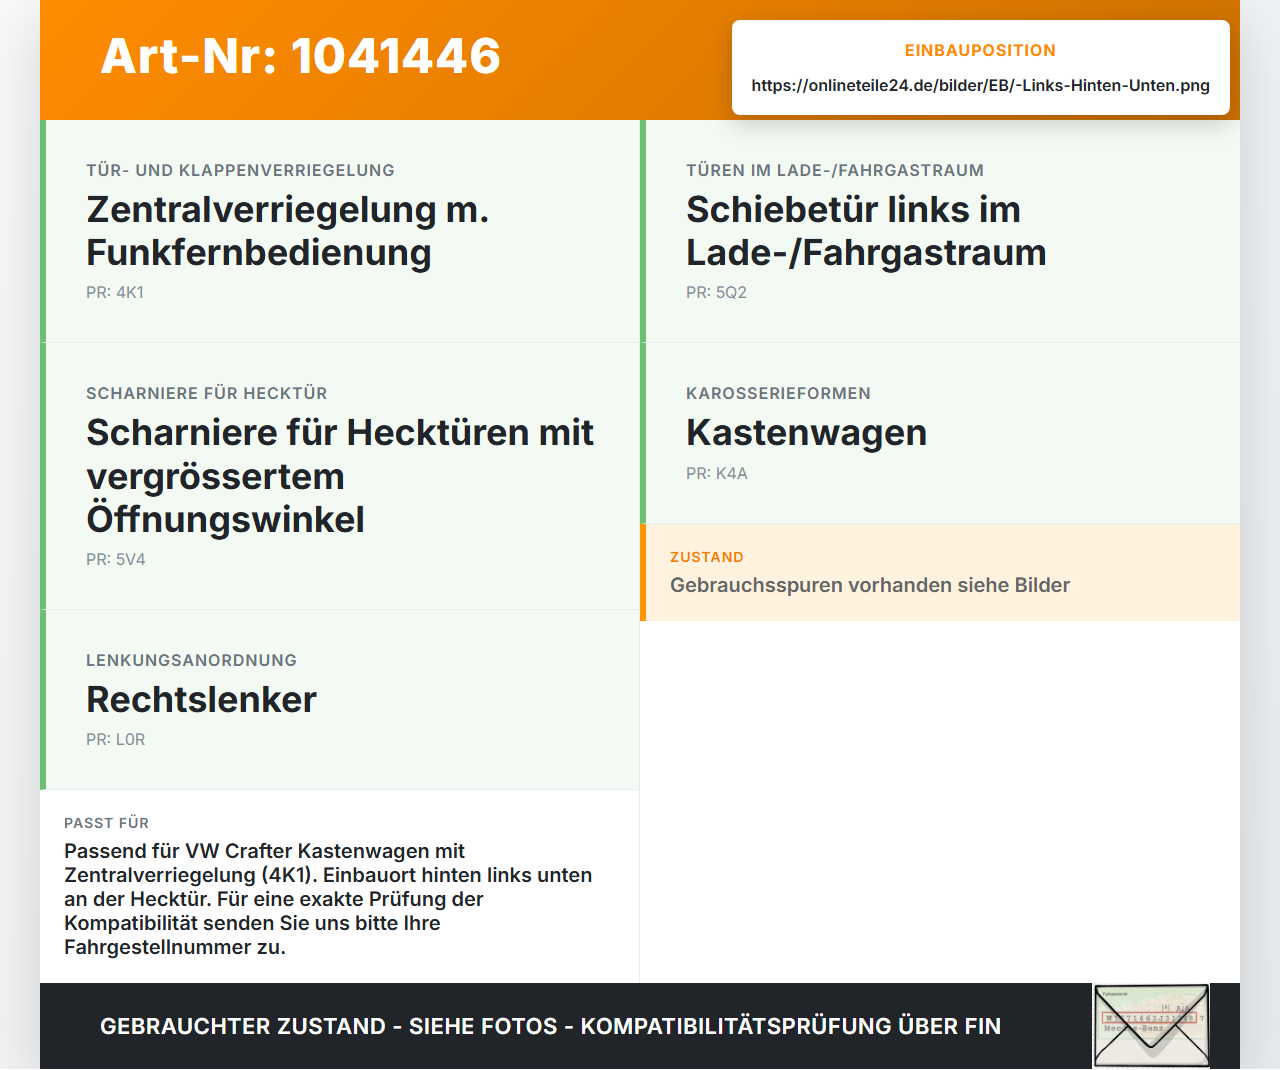Click the ZUSTAND label

[x=707, y=557]
